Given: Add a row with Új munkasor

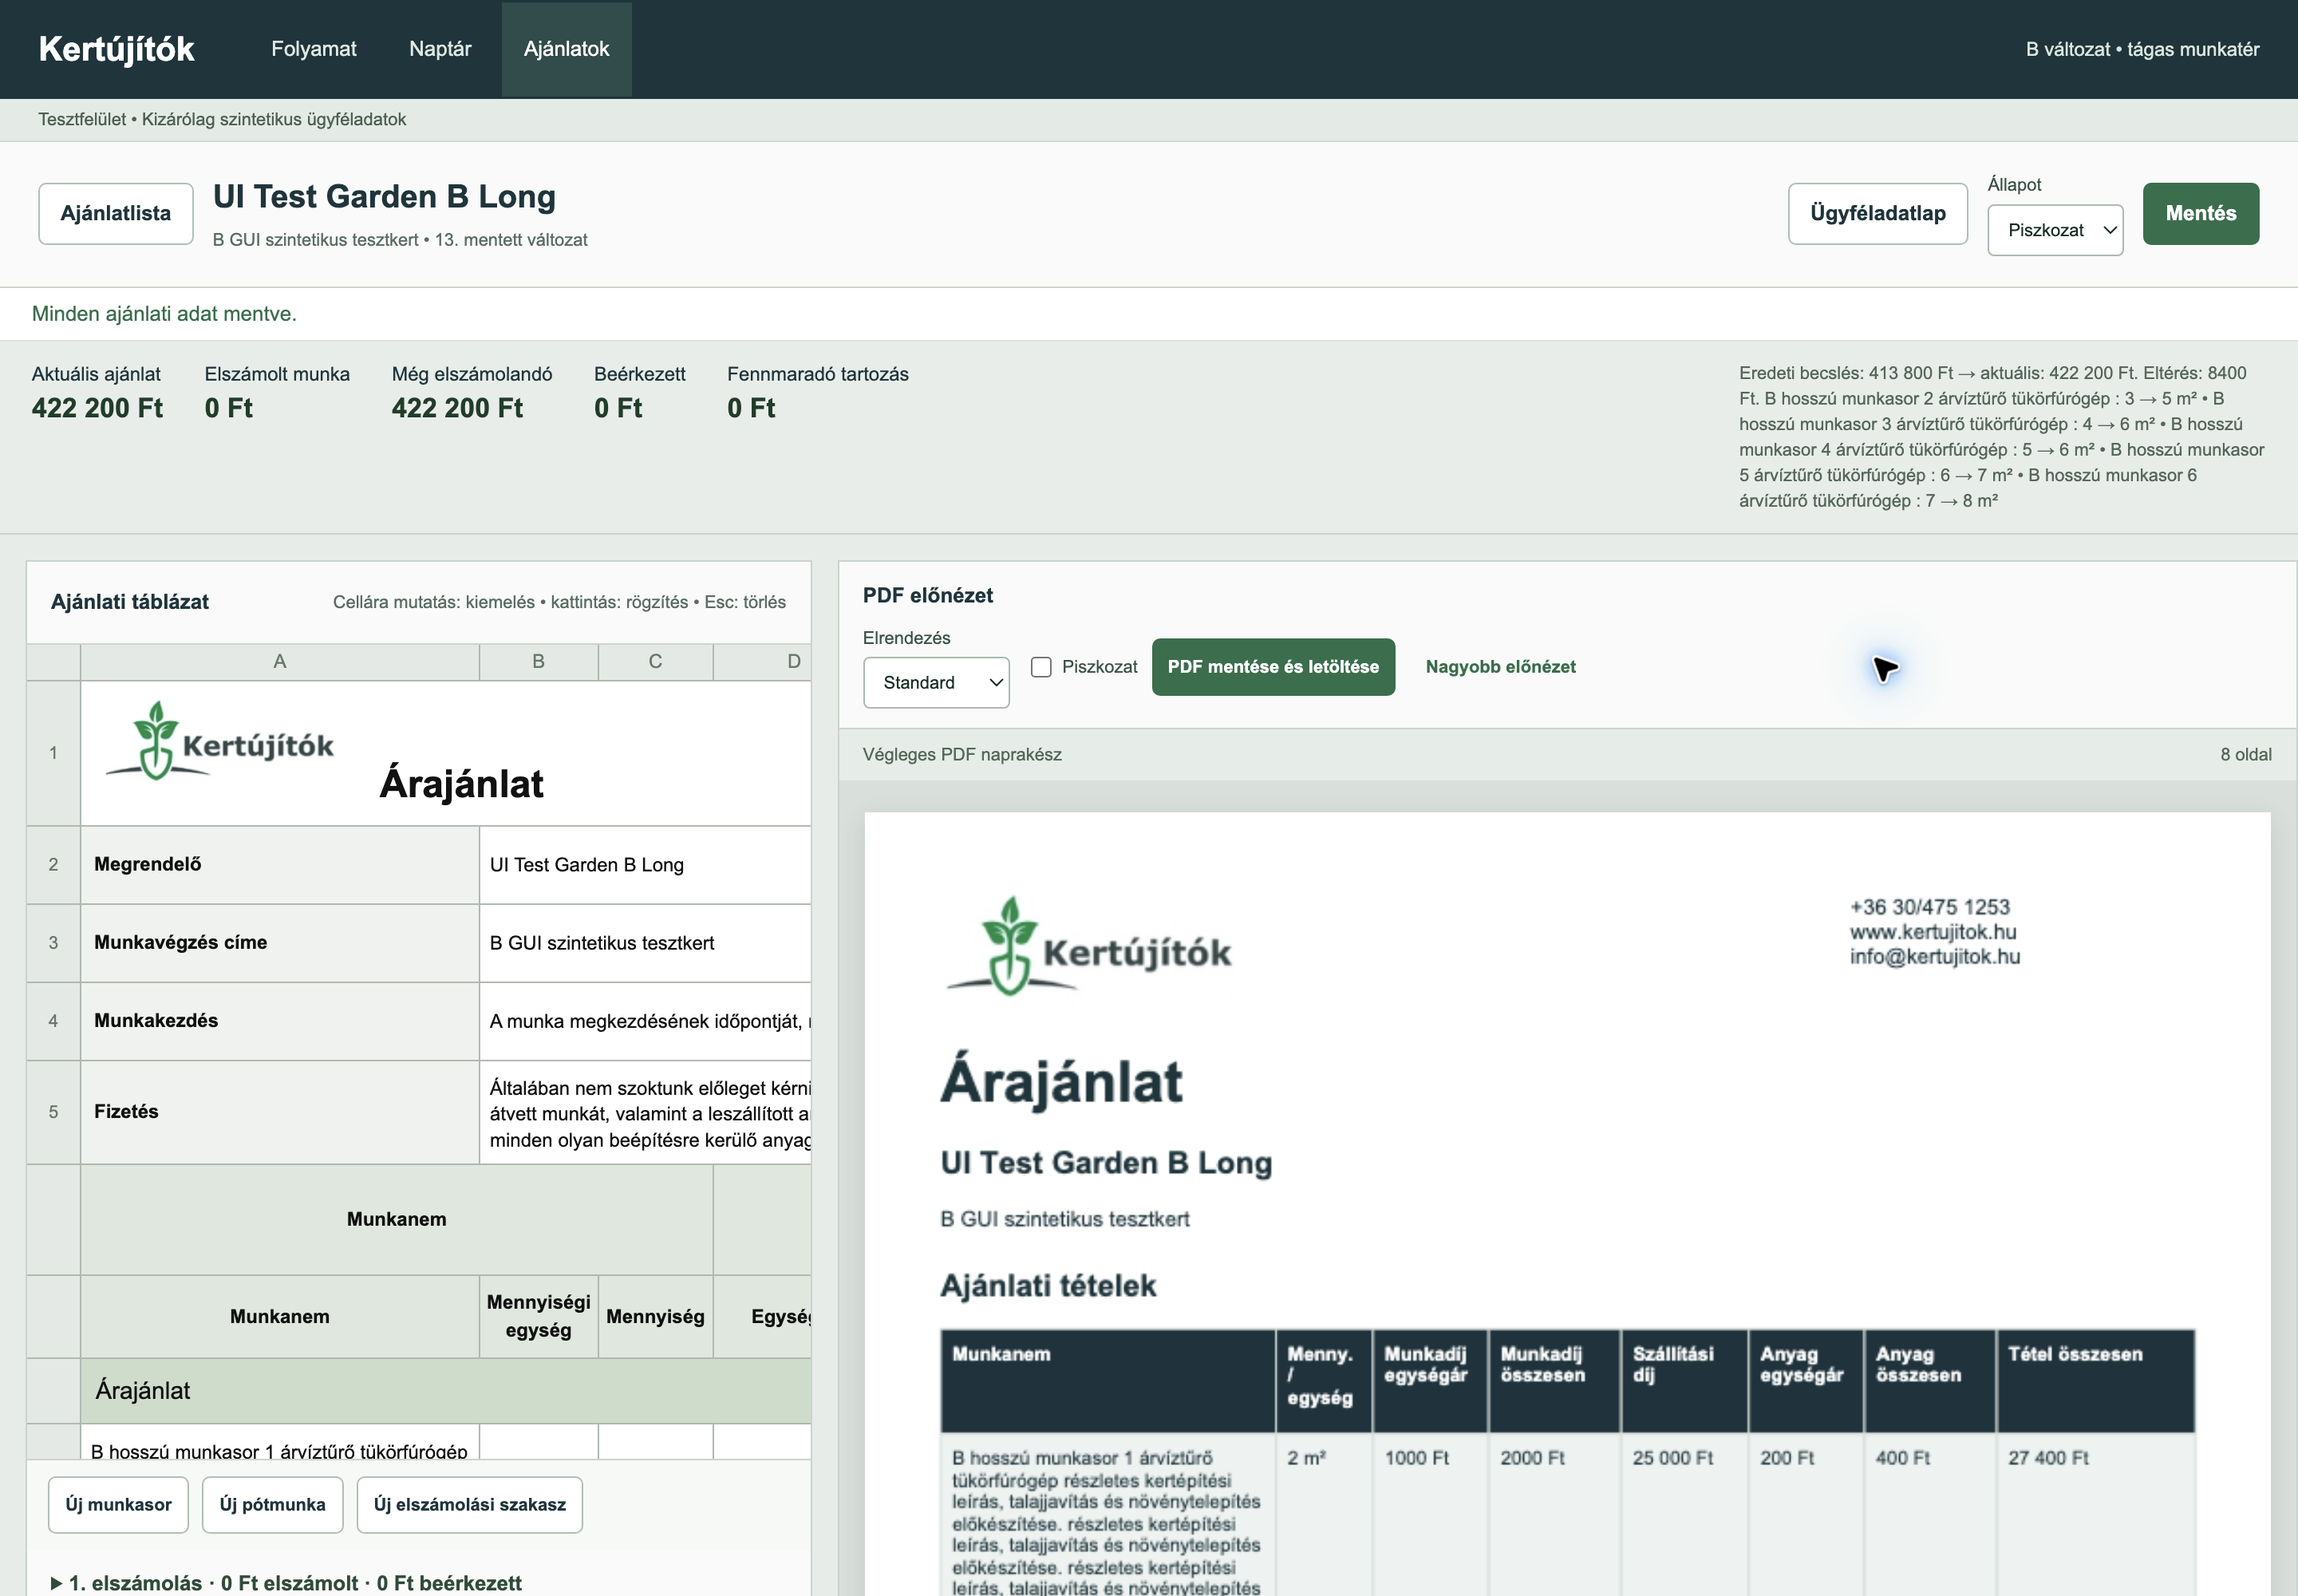Looking at the screenshot, I should 118,1504.
